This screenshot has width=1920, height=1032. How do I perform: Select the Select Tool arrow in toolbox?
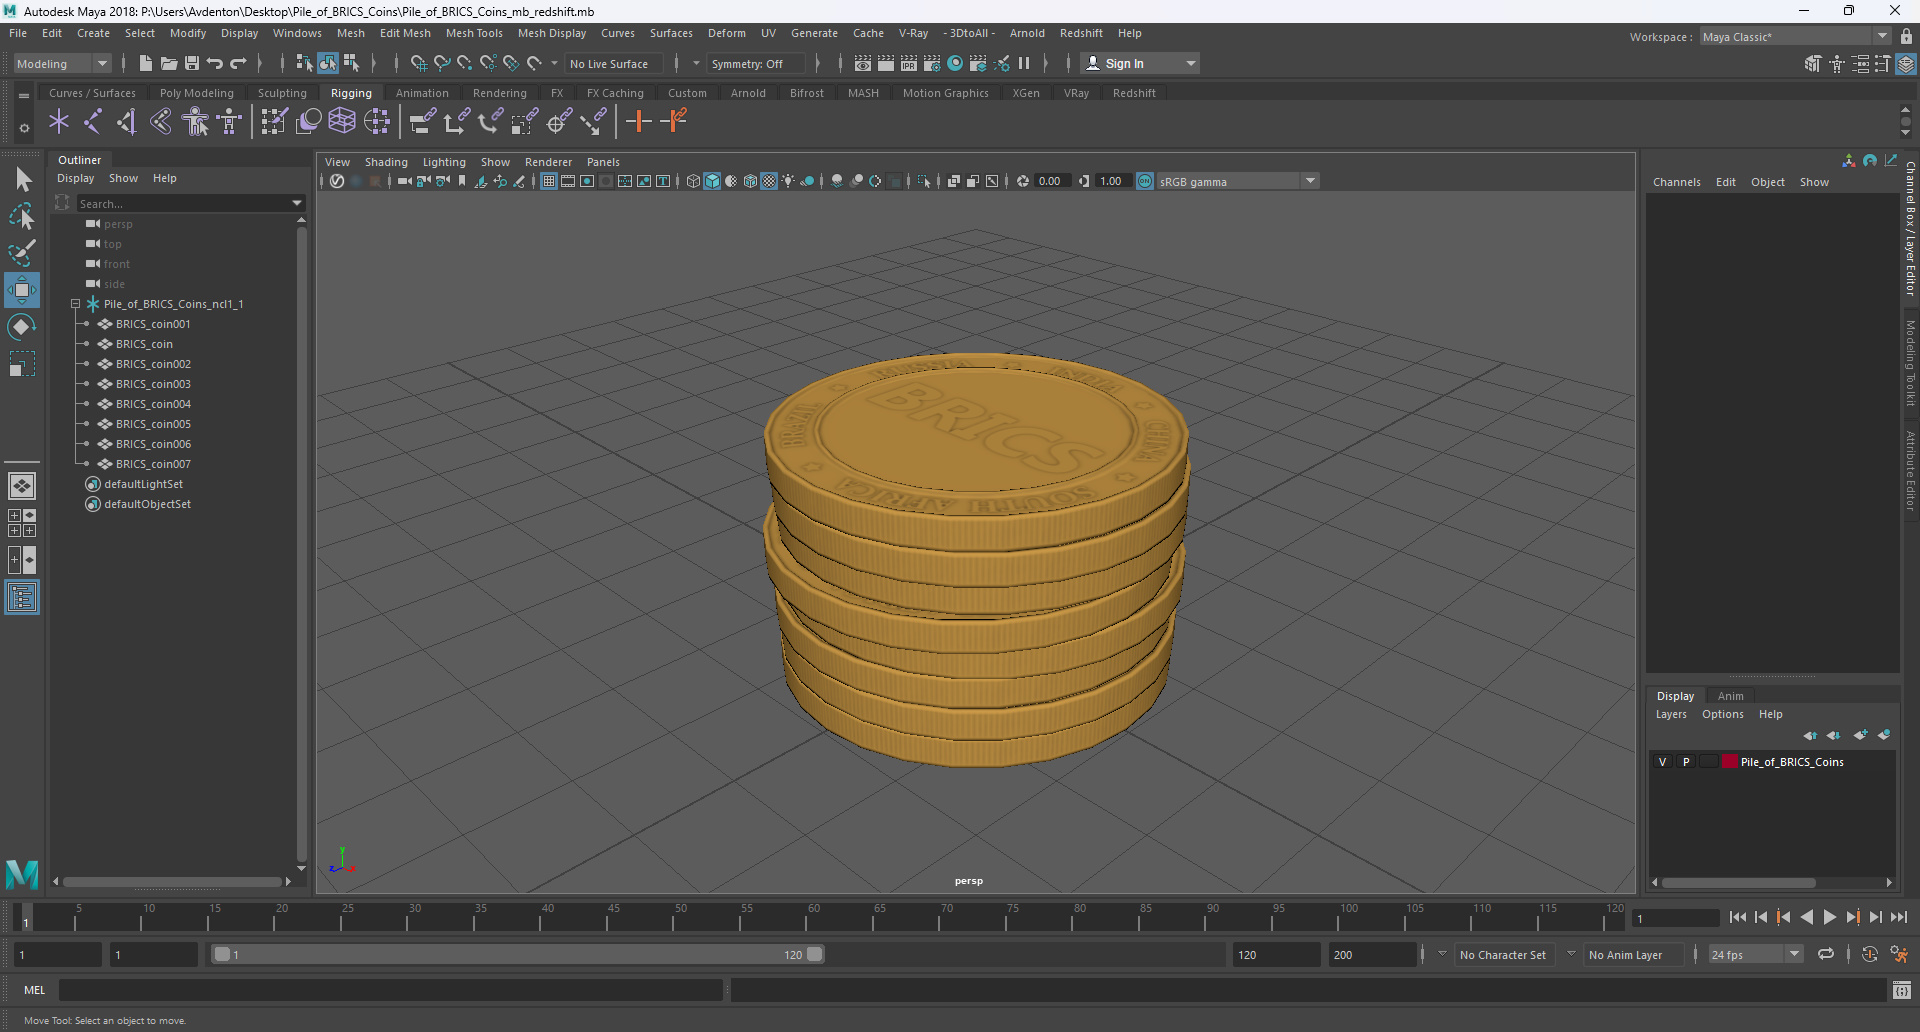(x=22, y=180)
